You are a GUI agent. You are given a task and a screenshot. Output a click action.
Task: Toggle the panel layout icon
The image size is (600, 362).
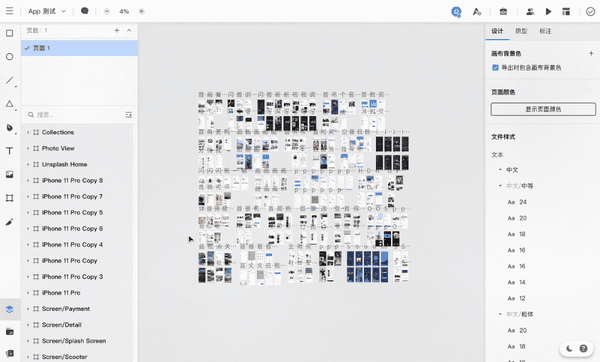(x=566, y=11)
